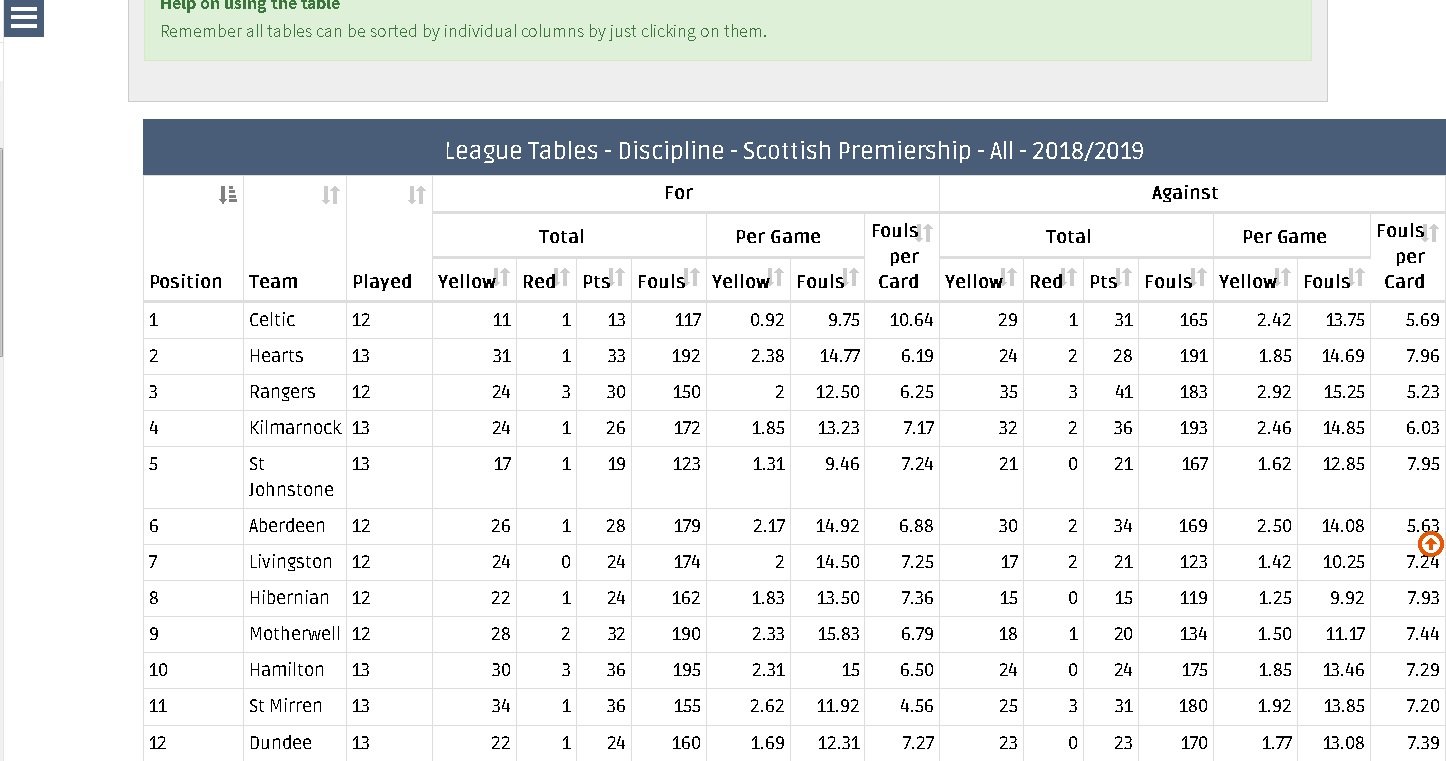Sort by Against Fouls per Card icon
1446x761 pixels.
click(1431, 233)
